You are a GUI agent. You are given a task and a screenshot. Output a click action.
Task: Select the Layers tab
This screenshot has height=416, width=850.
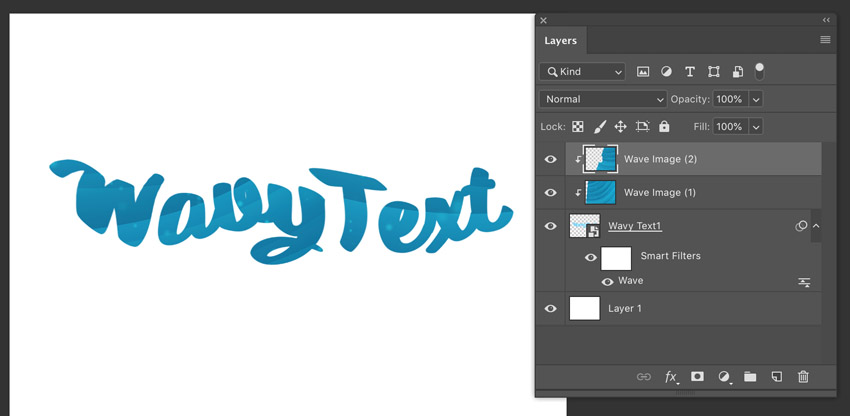pyautogui.click(x=560, y=41)
